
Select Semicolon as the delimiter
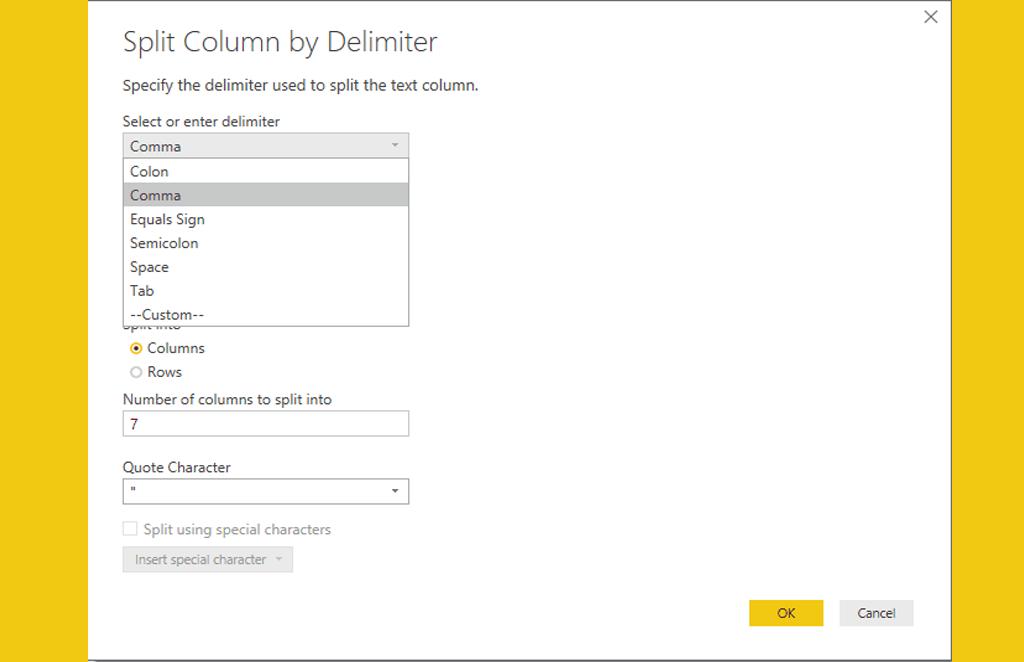164,243
